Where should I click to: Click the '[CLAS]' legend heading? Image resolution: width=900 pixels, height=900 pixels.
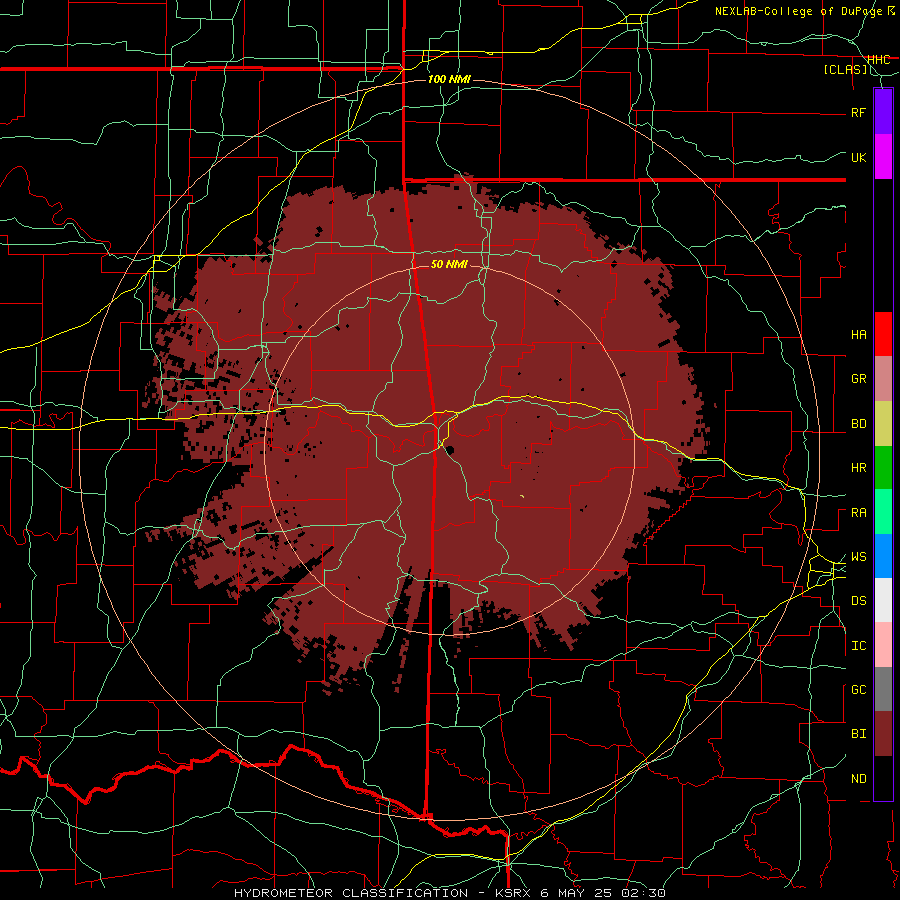pyautogui.click(x=846, y=69)
